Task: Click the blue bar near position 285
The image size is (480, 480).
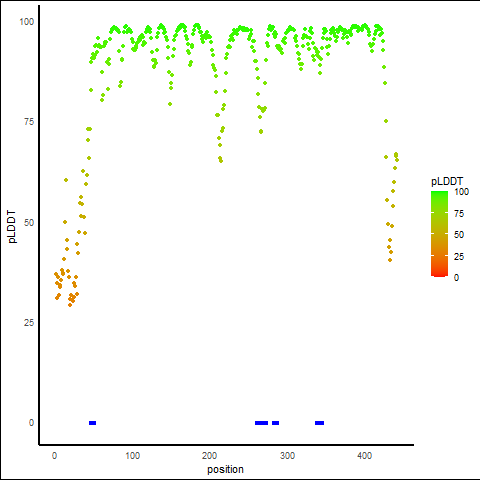Action: [275, 423]
